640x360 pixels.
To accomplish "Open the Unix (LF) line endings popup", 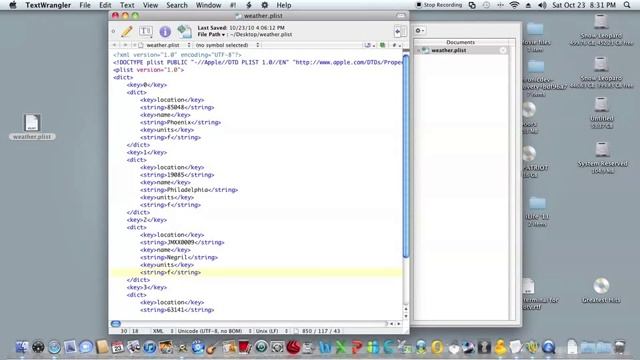I will click(x=271, y=331).
